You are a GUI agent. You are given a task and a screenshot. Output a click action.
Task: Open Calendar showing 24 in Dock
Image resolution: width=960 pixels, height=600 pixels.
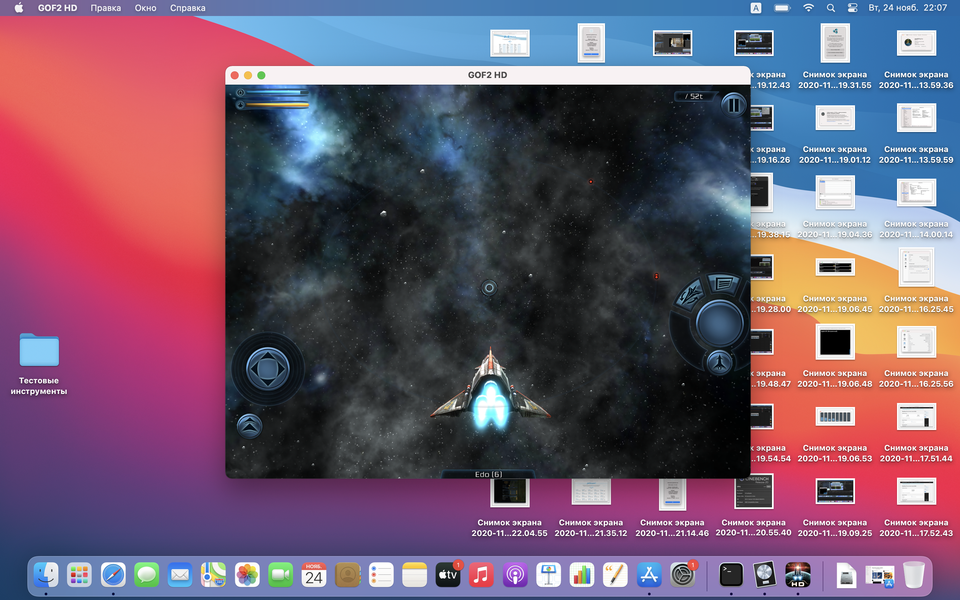[314, 575]
